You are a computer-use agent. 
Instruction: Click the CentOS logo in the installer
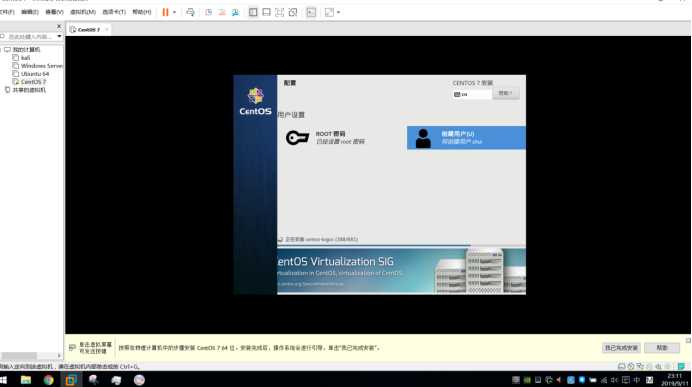point(256,101)
